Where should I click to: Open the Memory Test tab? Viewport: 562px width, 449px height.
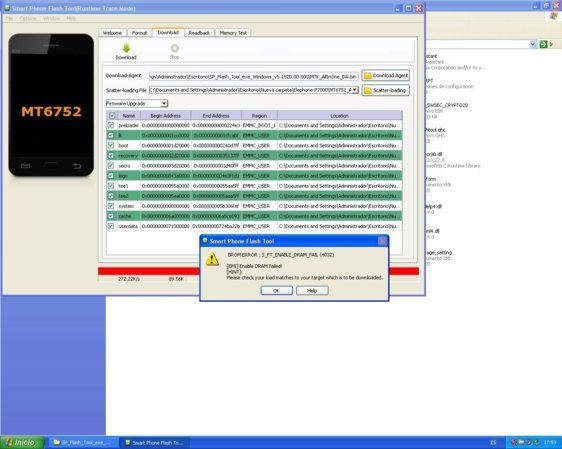pos(233,33)
